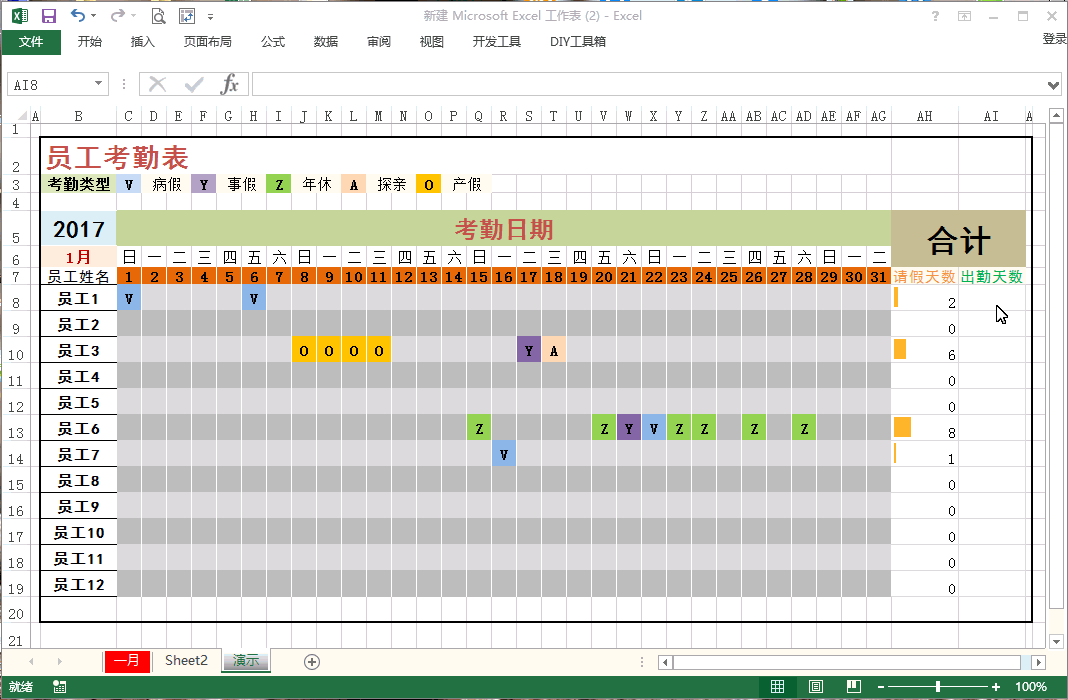Open the Name Box dropdown arrow
The height and width of the screenshot is (700, 1068).
pyautogui.click(x=99, y=85)
